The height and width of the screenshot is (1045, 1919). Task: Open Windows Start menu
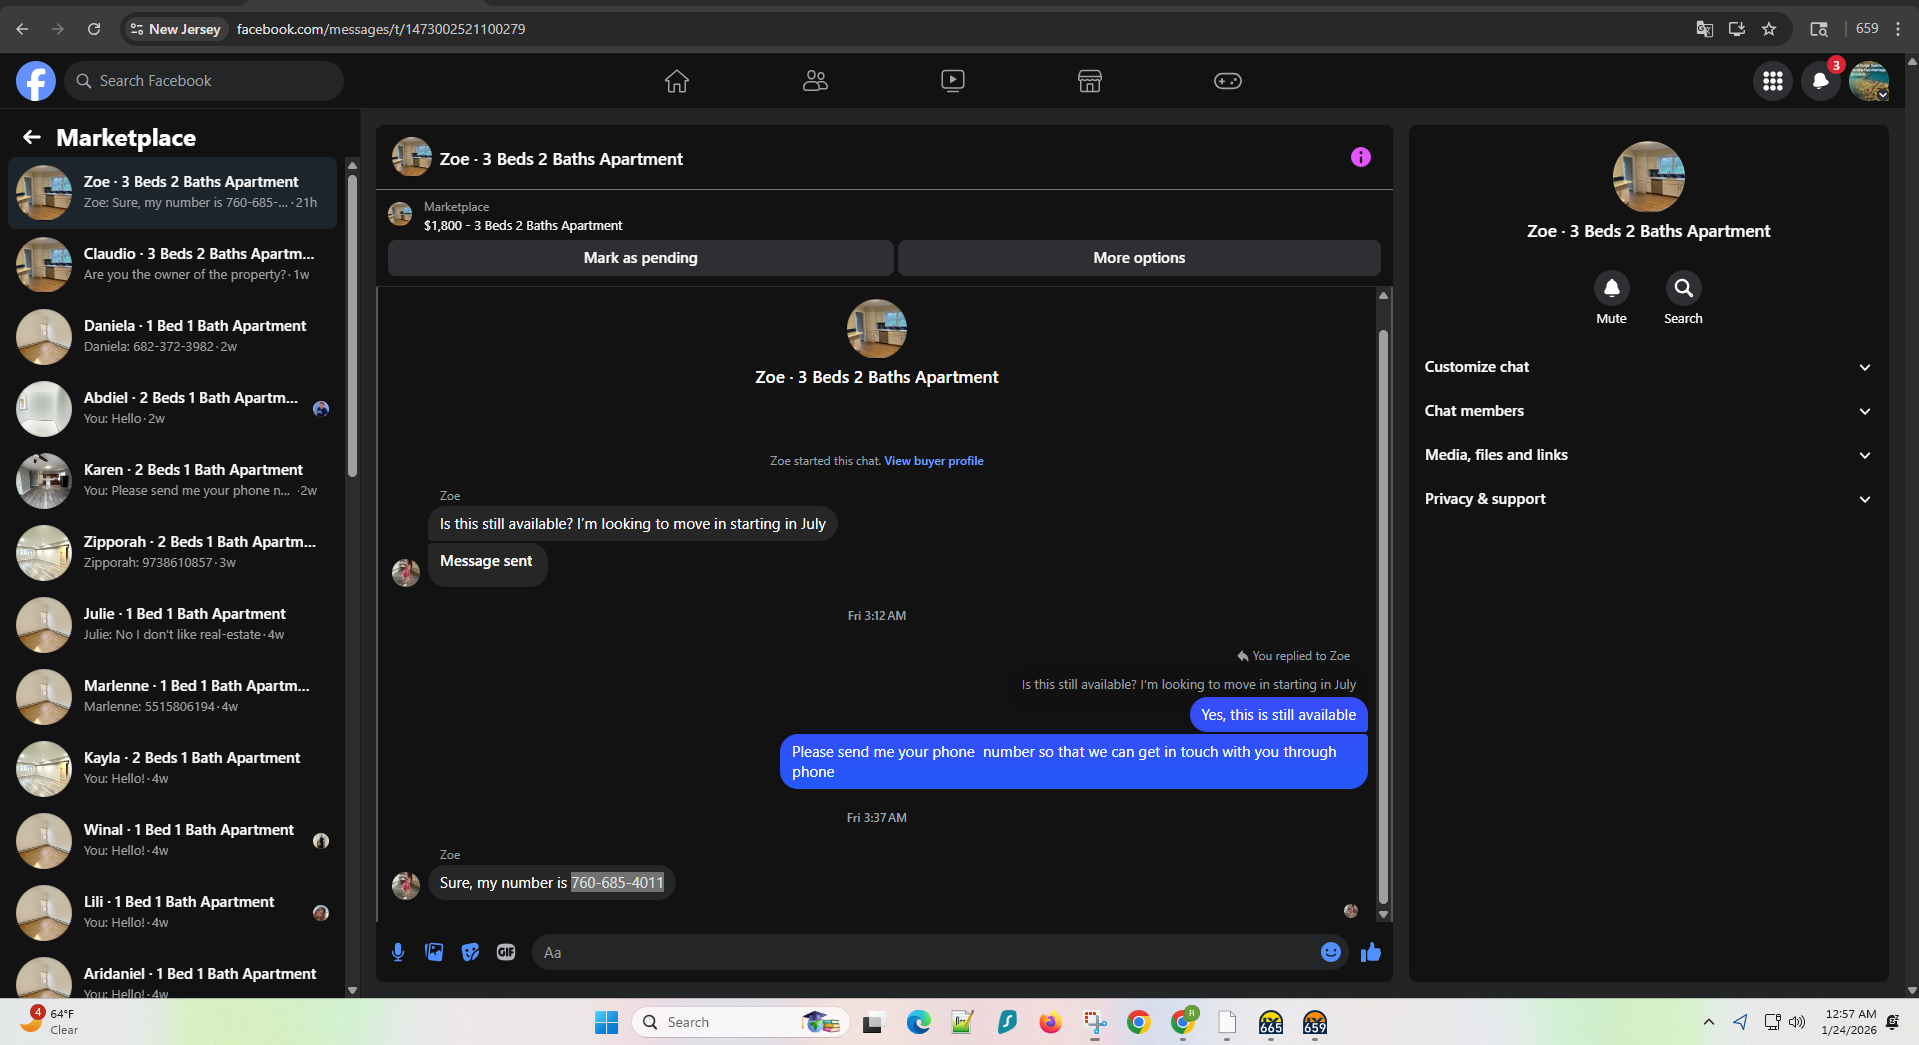click(606, 1022)
